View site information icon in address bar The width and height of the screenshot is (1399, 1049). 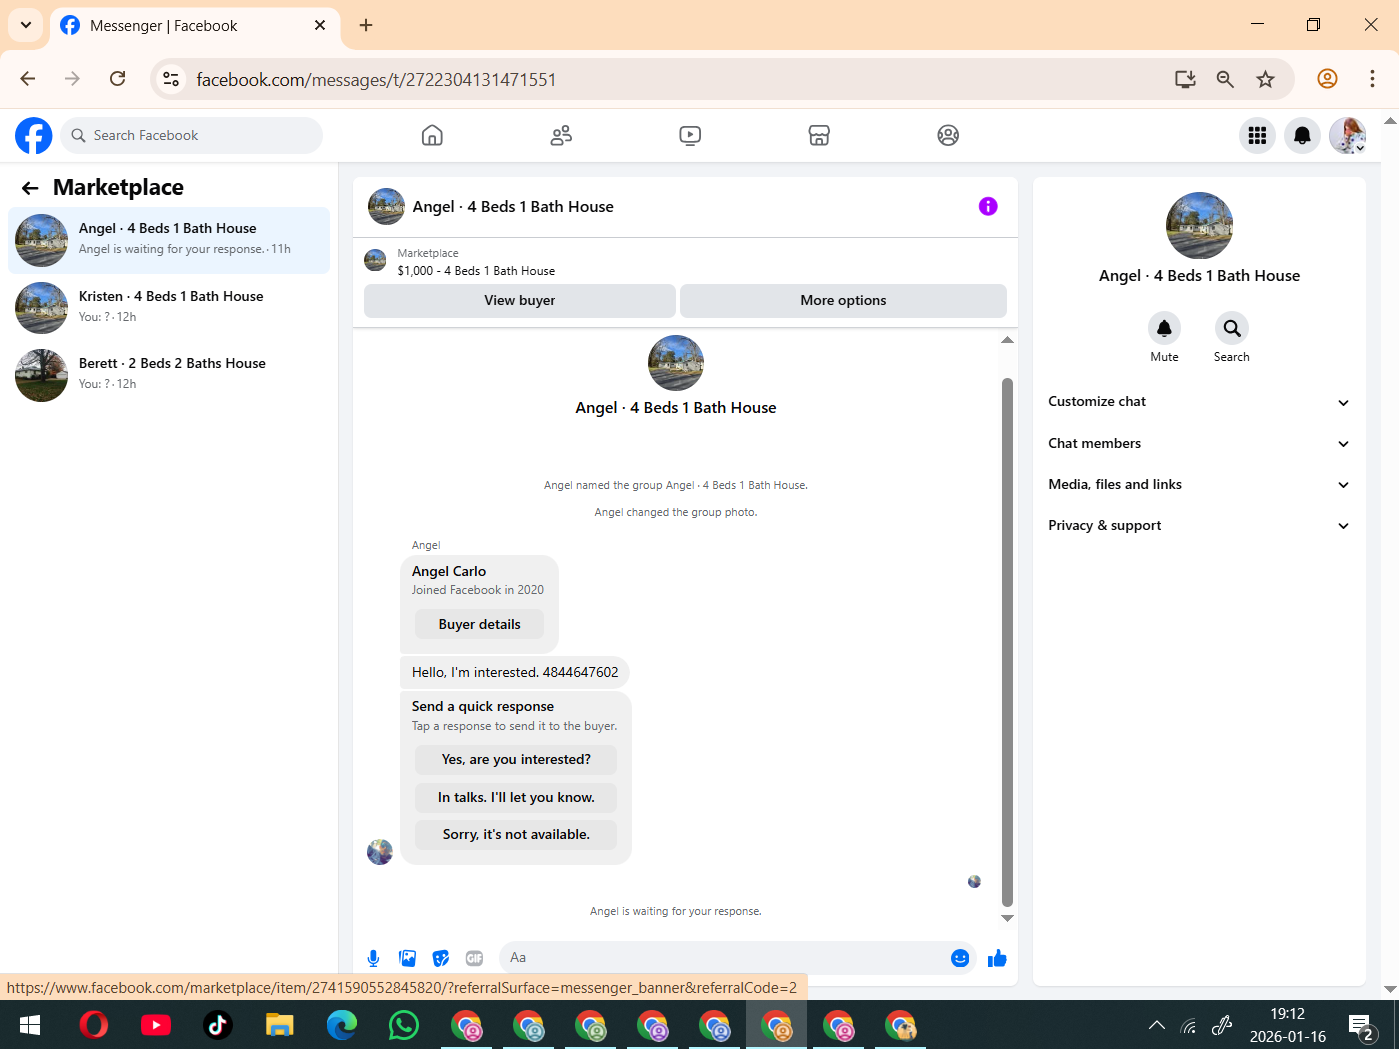[x=171, y=79]
